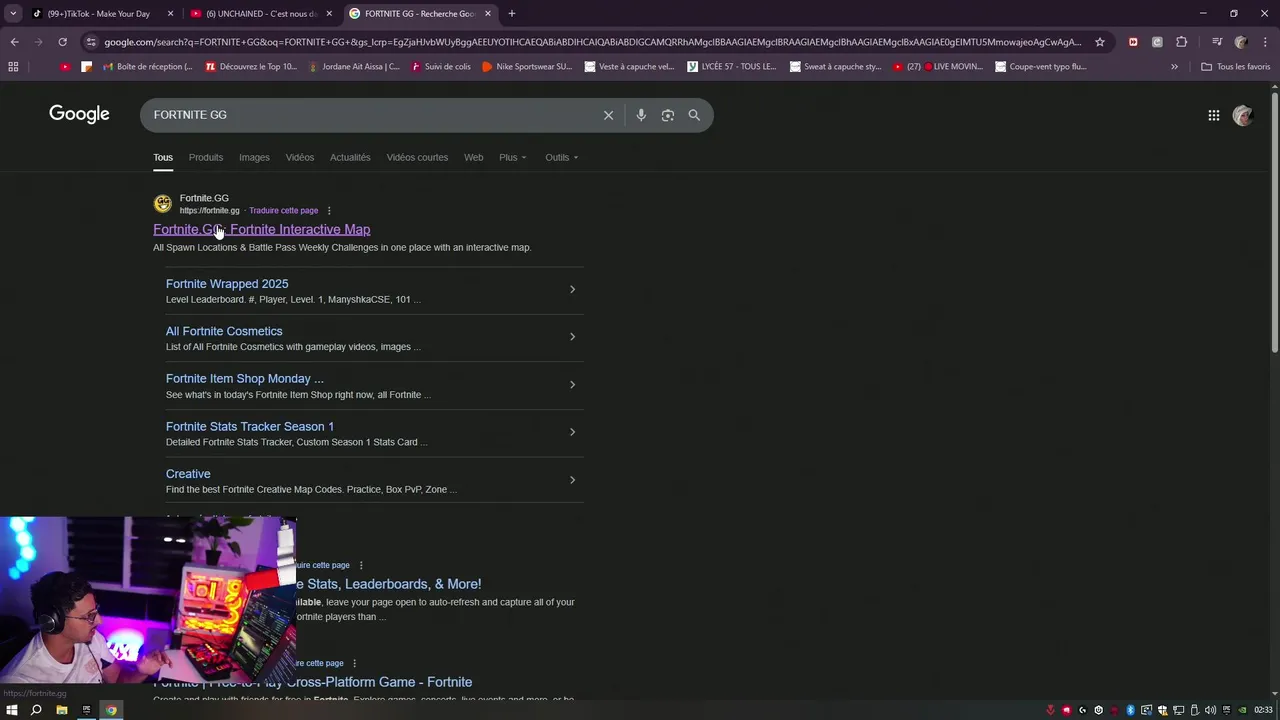1280x720 pixels.
Task: Select the Images results tab
Action: point(254,157)
